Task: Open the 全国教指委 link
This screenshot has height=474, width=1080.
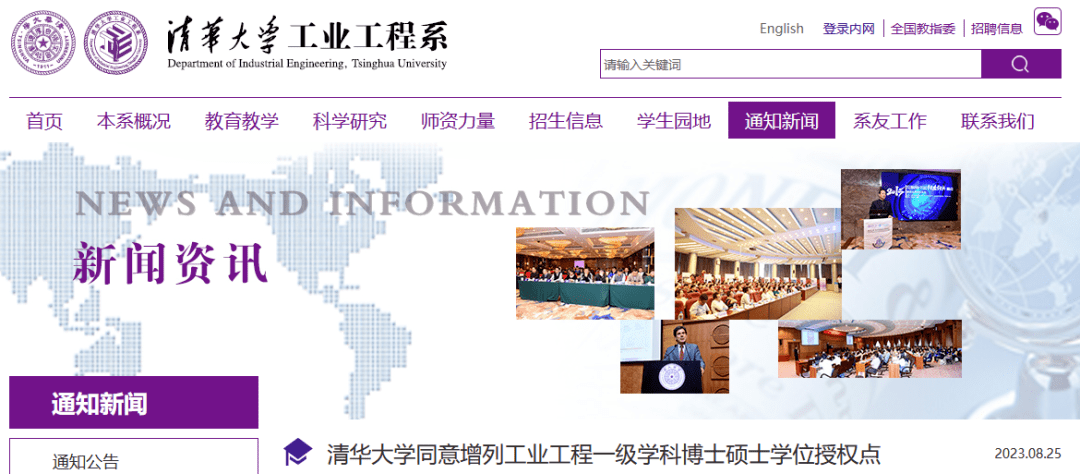Action: click(923, 28)
